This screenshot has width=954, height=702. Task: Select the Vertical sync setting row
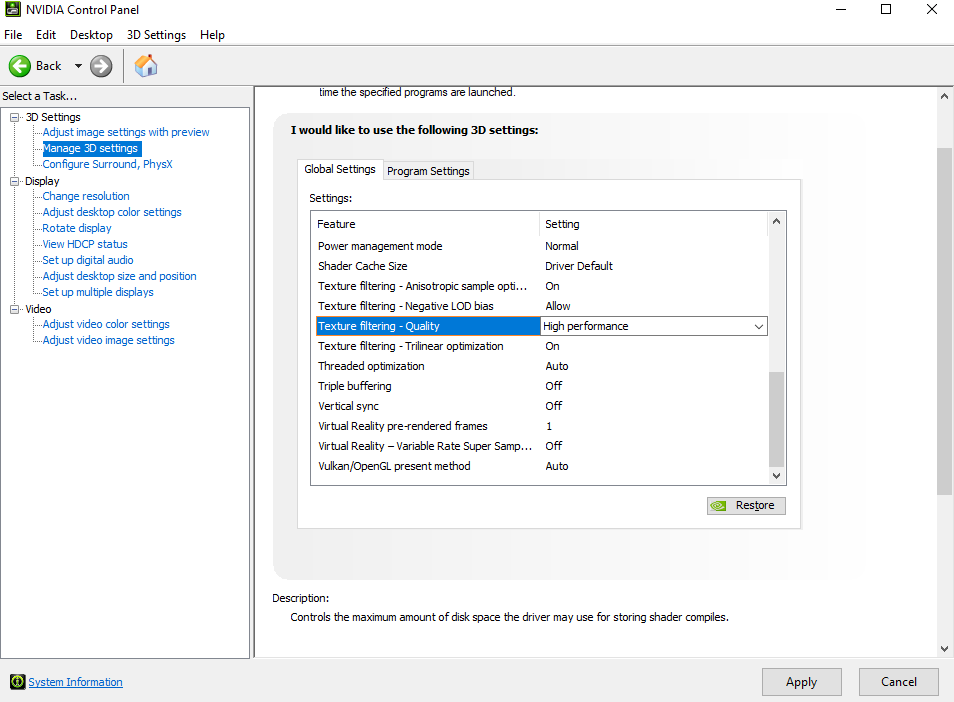541,406
